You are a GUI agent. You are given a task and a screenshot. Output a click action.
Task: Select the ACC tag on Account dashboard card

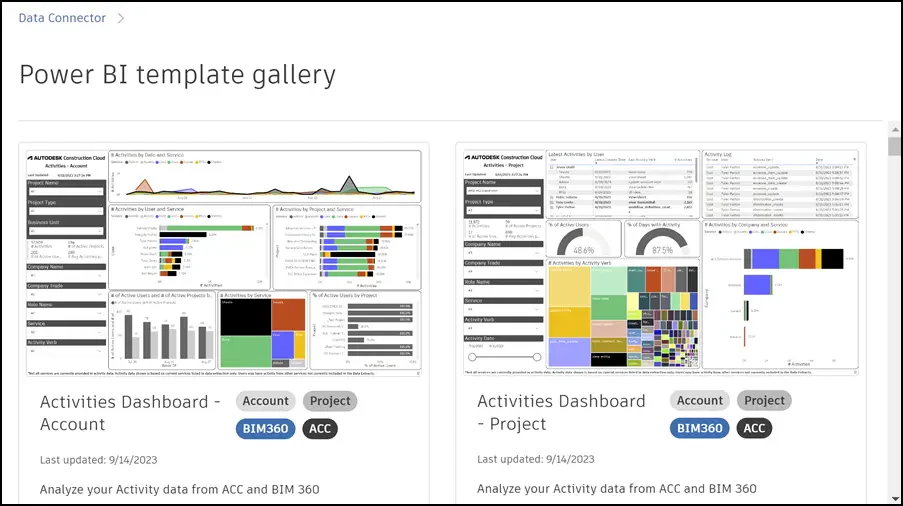click(x=320, y=429)
